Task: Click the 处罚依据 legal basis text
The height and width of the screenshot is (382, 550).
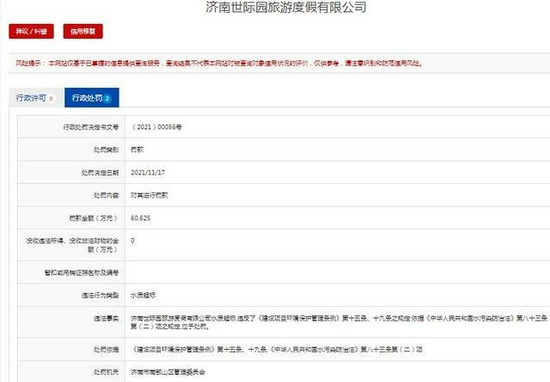Action: pos(276,349)
